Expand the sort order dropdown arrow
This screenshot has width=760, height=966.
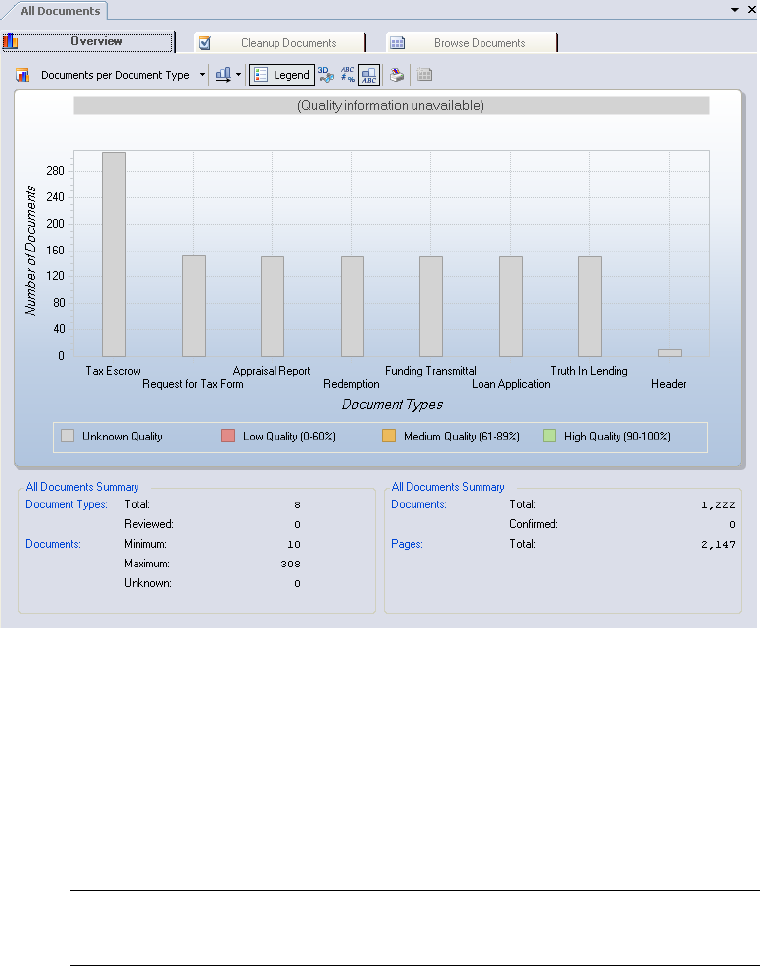tap(238, 75)
